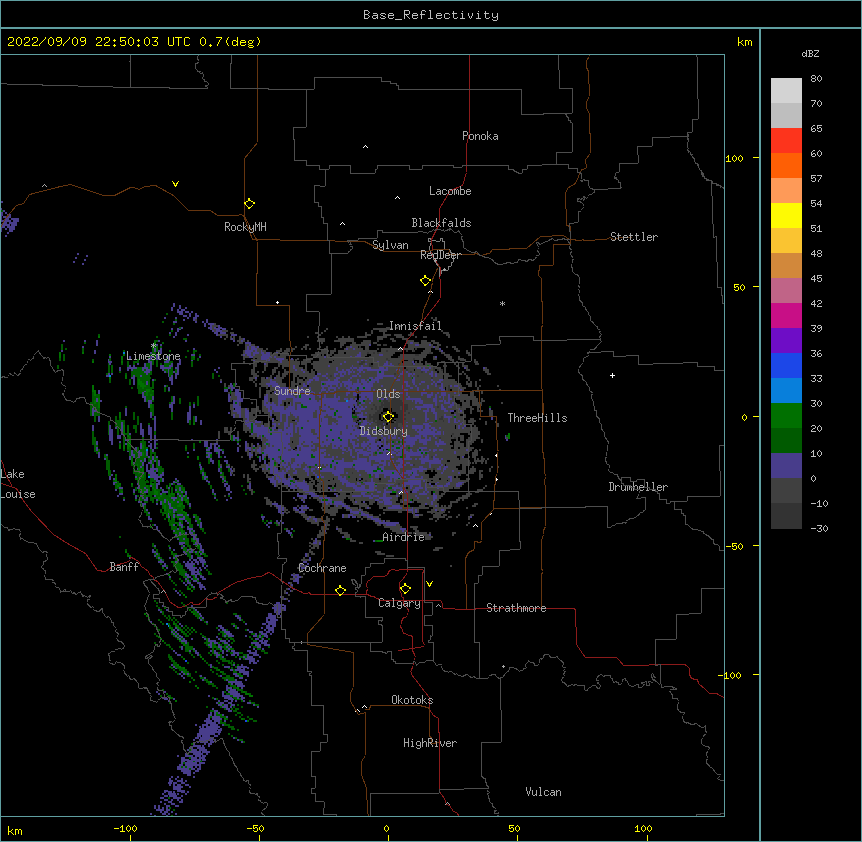Click the ThreeHills label
The image size is (862, 842).
(537, 418)
